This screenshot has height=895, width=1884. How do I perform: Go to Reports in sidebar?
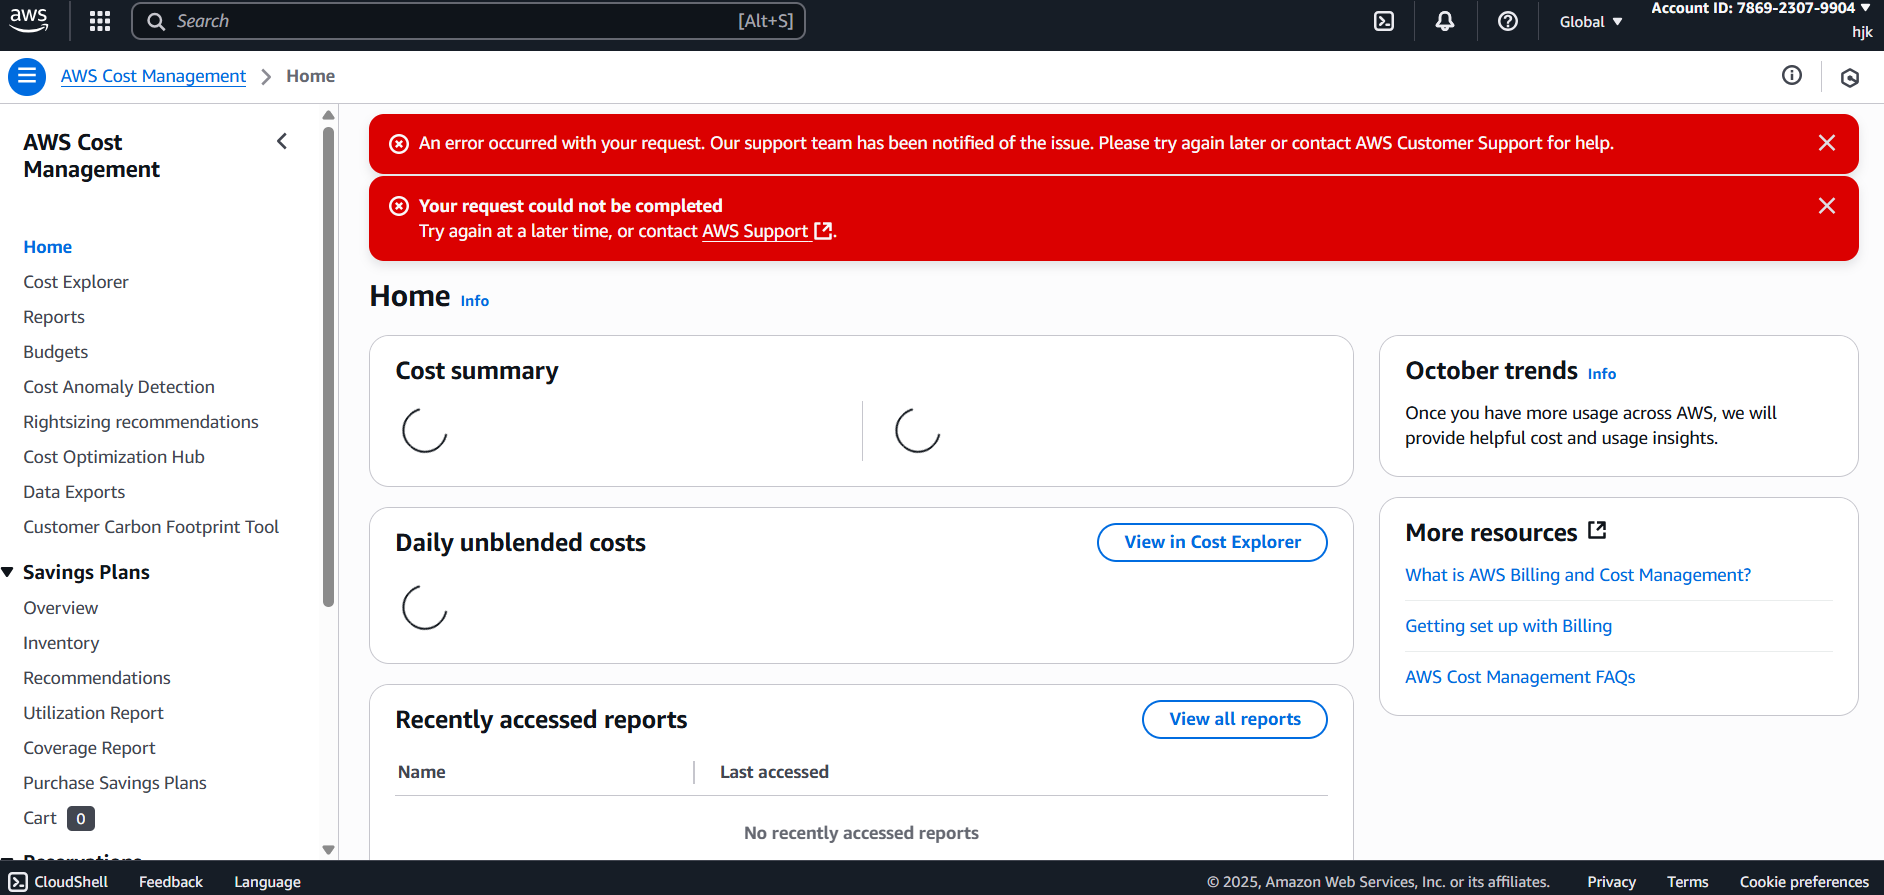click(x=54, y=317)
